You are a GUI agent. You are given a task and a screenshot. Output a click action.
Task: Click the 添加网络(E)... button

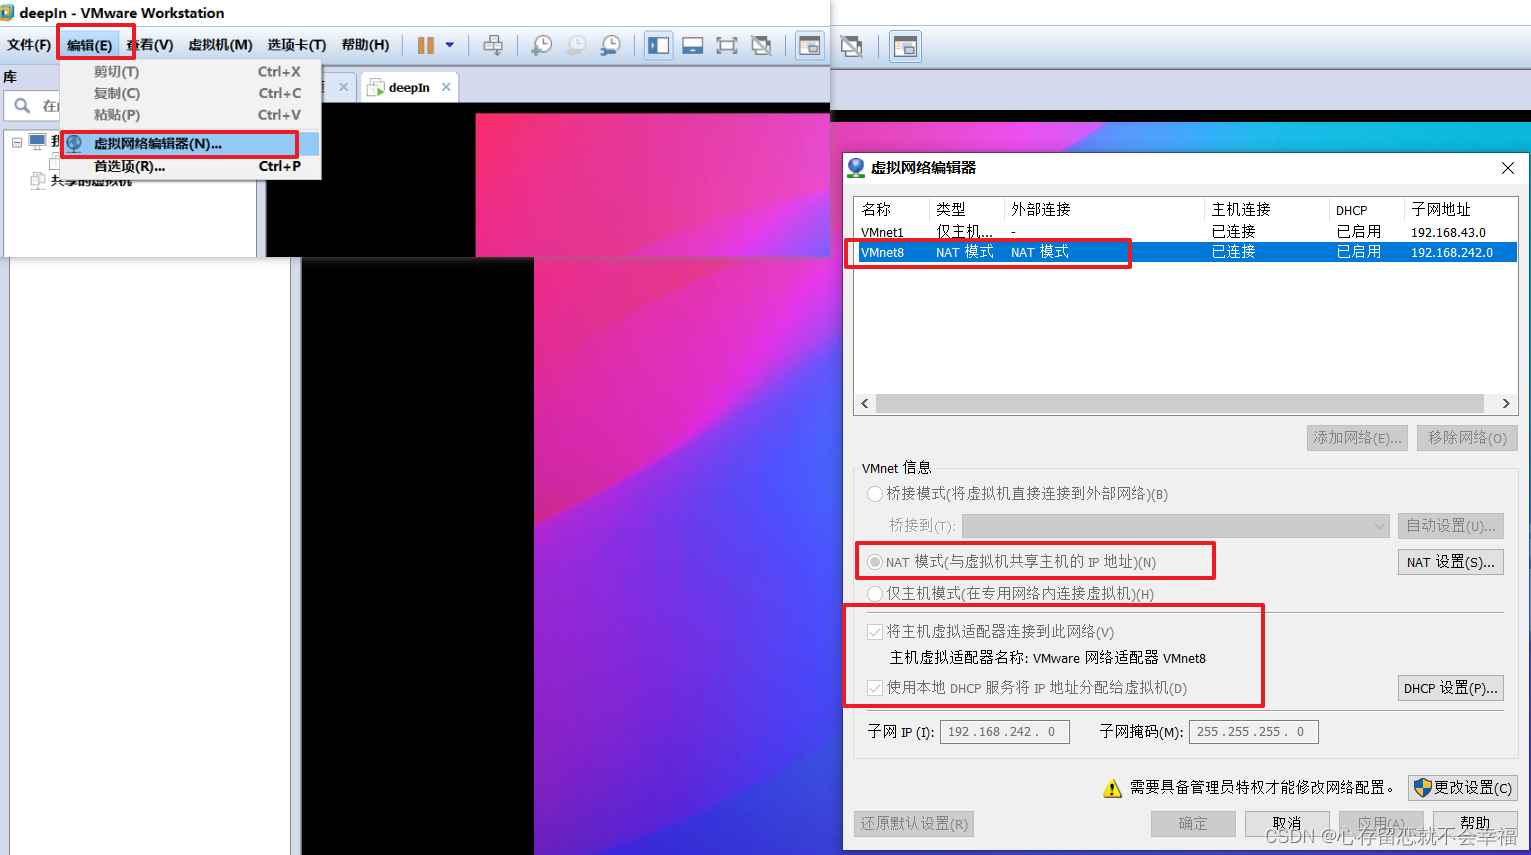1358,438
